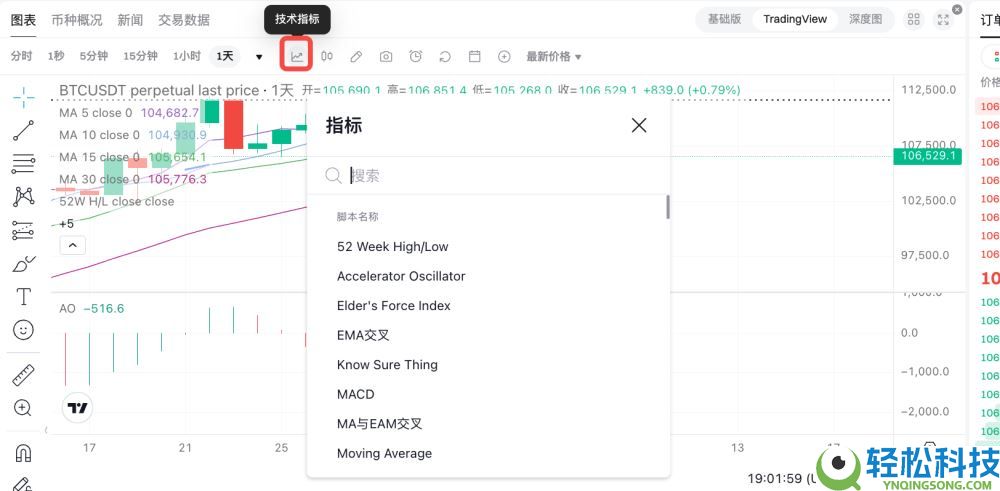The image size is (1000, 491).
Task: Set a price alert with clock icon
Action: [x=415, y=56]
